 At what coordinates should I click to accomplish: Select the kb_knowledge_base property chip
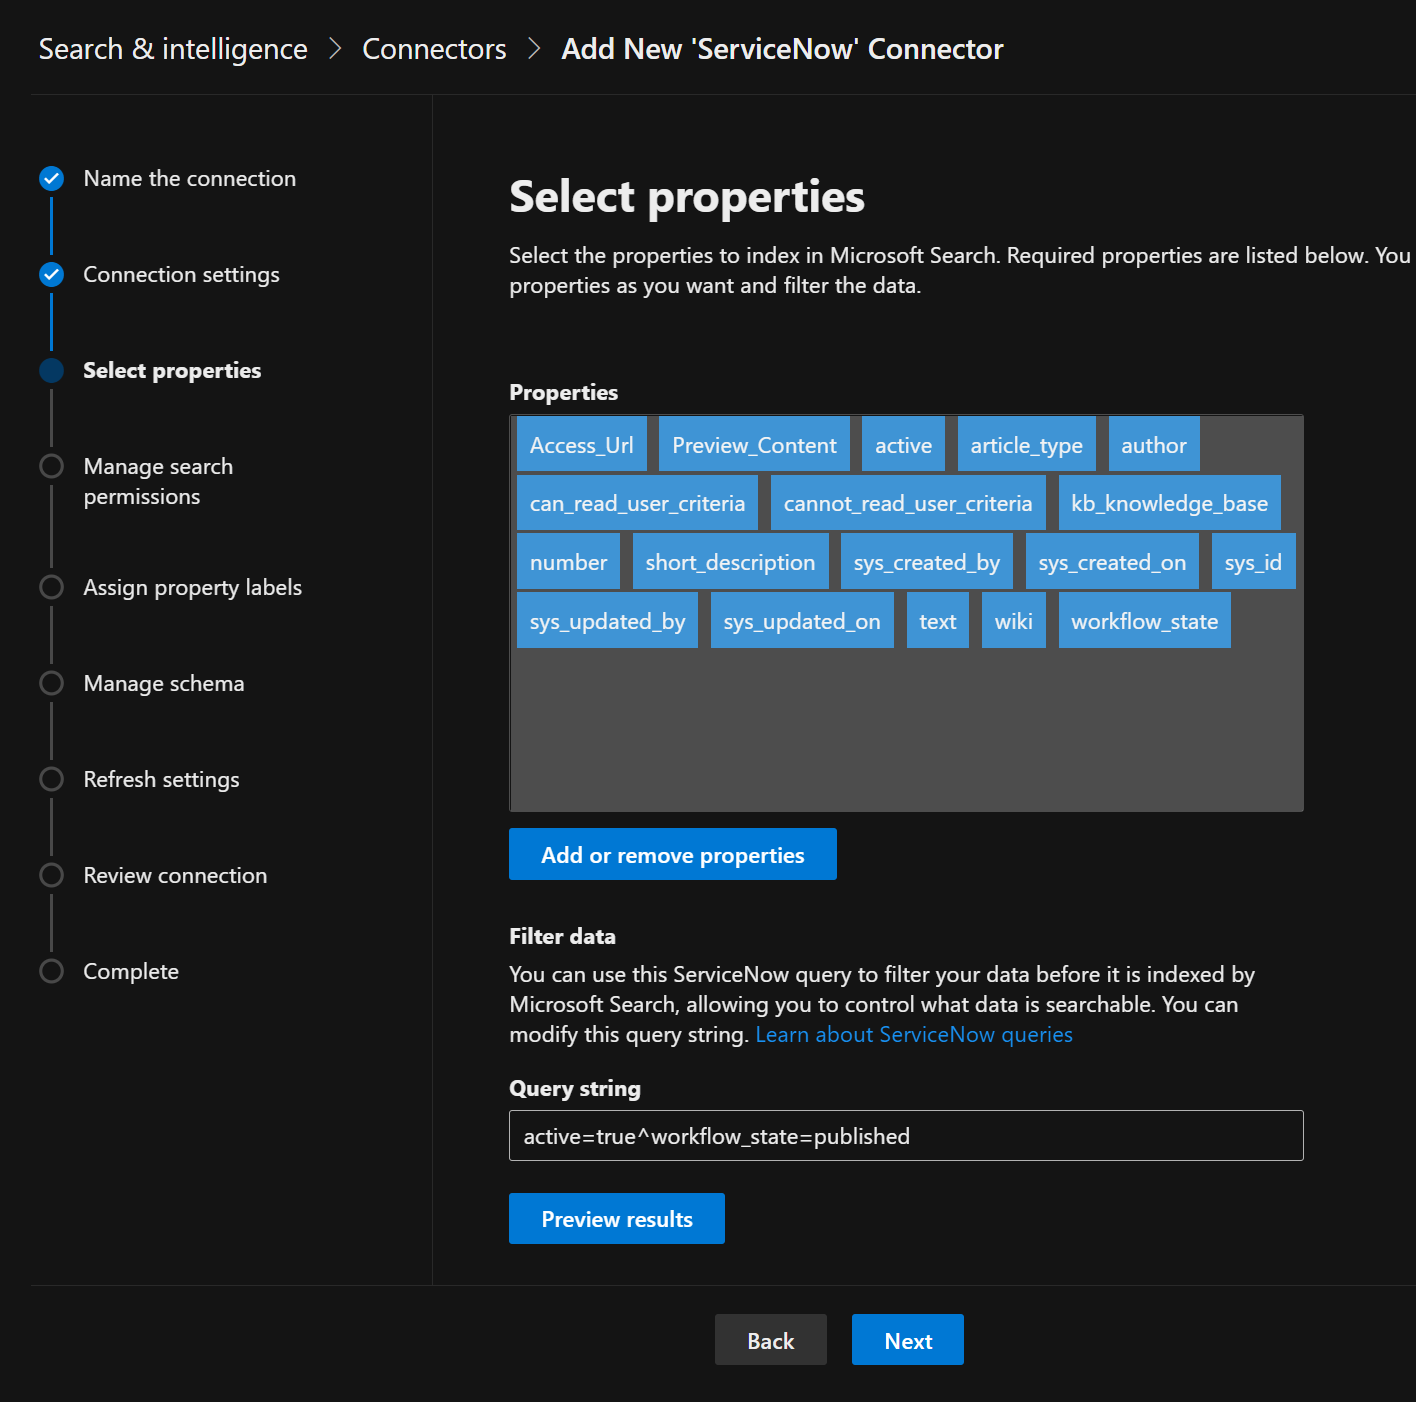coord(1168,503)
